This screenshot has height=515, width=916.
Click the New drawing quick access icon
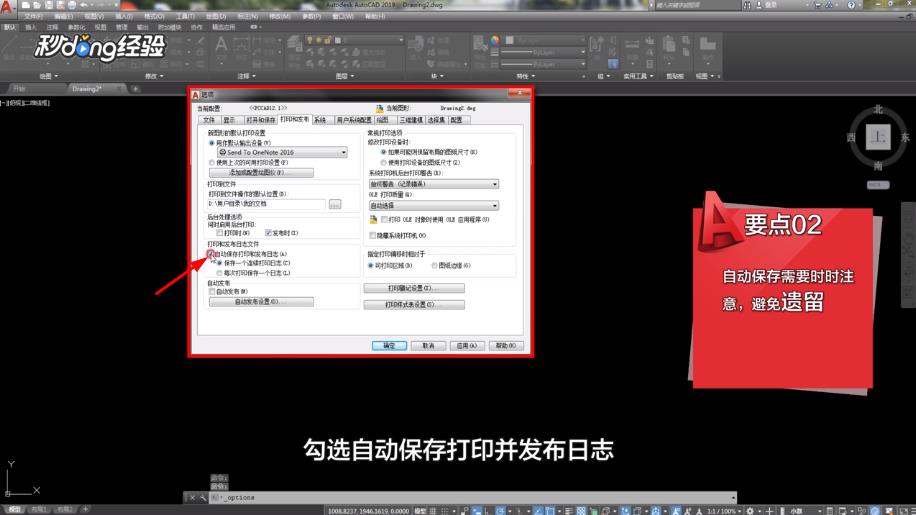coord(26,5)
